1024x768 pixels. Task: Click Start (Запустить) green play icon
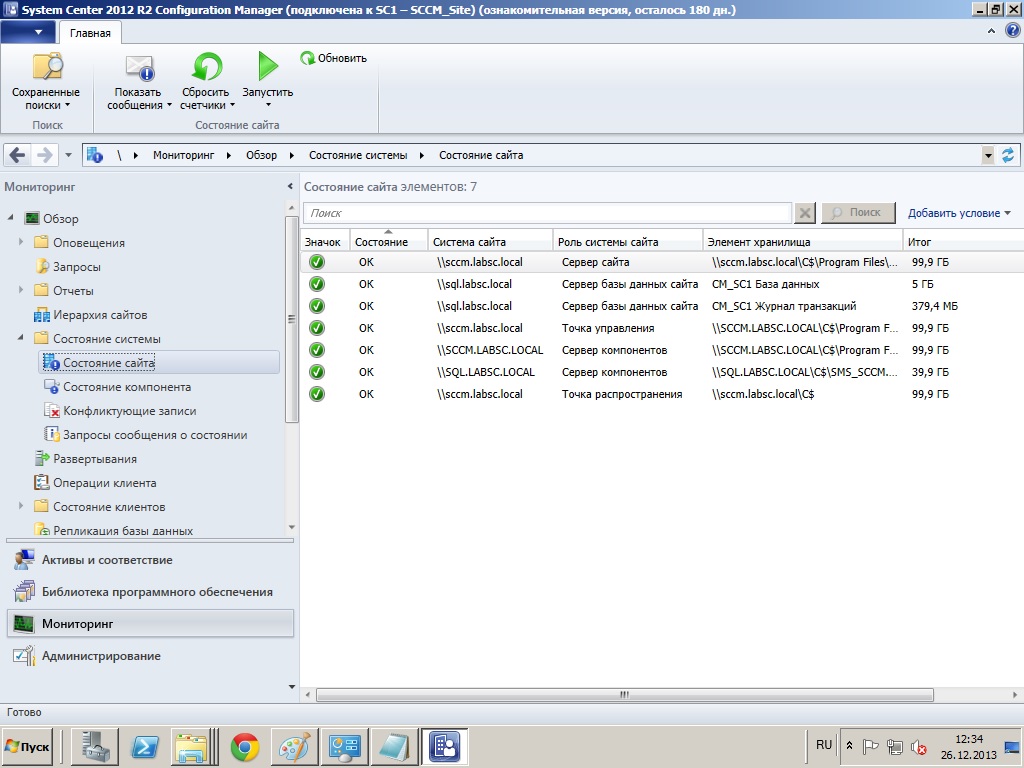click(x=268, y=66)
